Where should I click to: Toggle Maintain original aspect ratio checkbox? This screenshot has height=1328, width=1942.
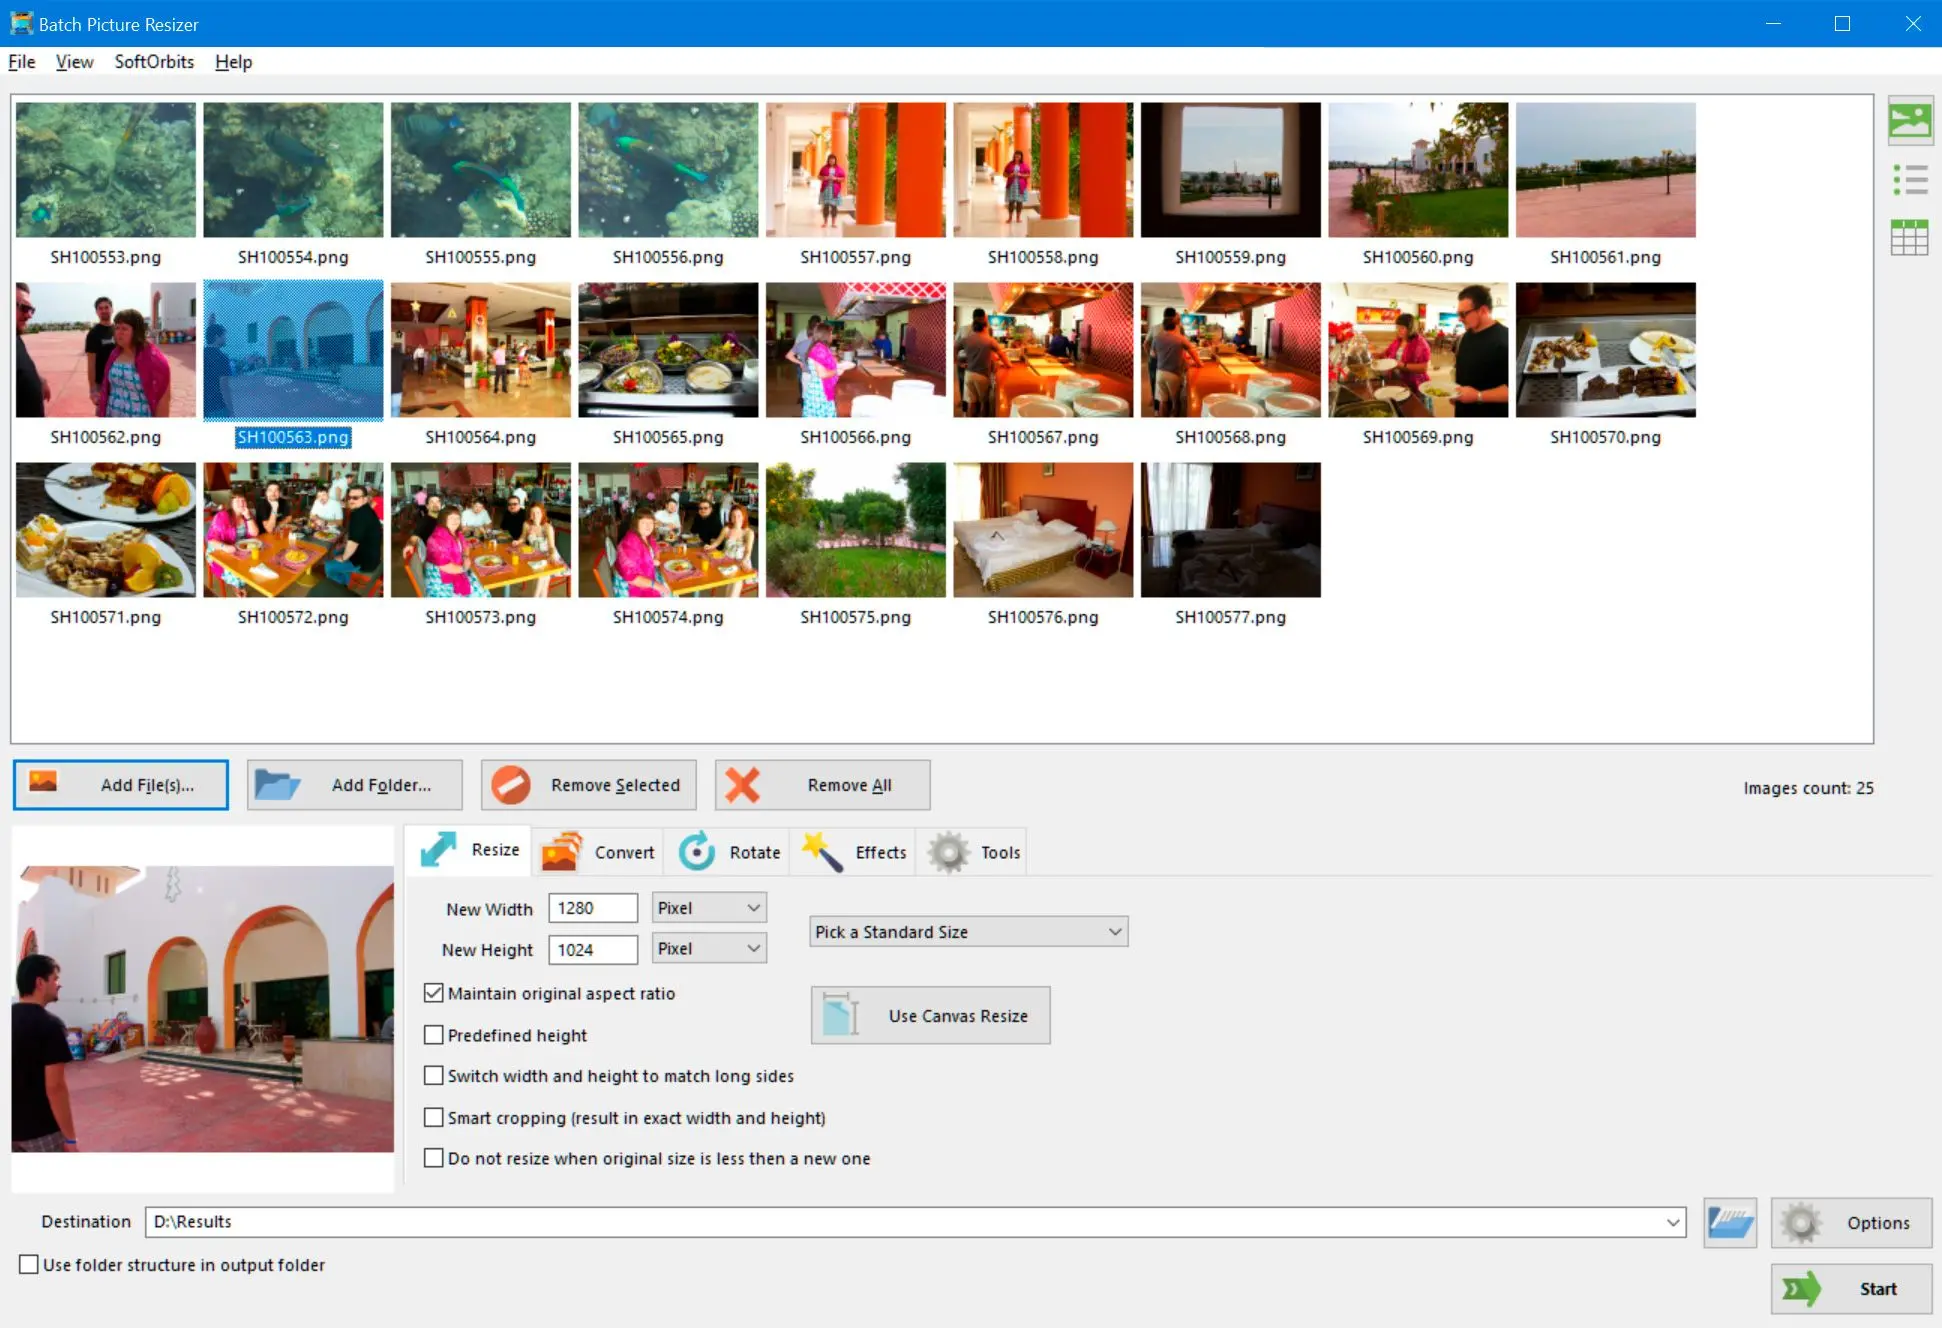click(x=434, y=993)
